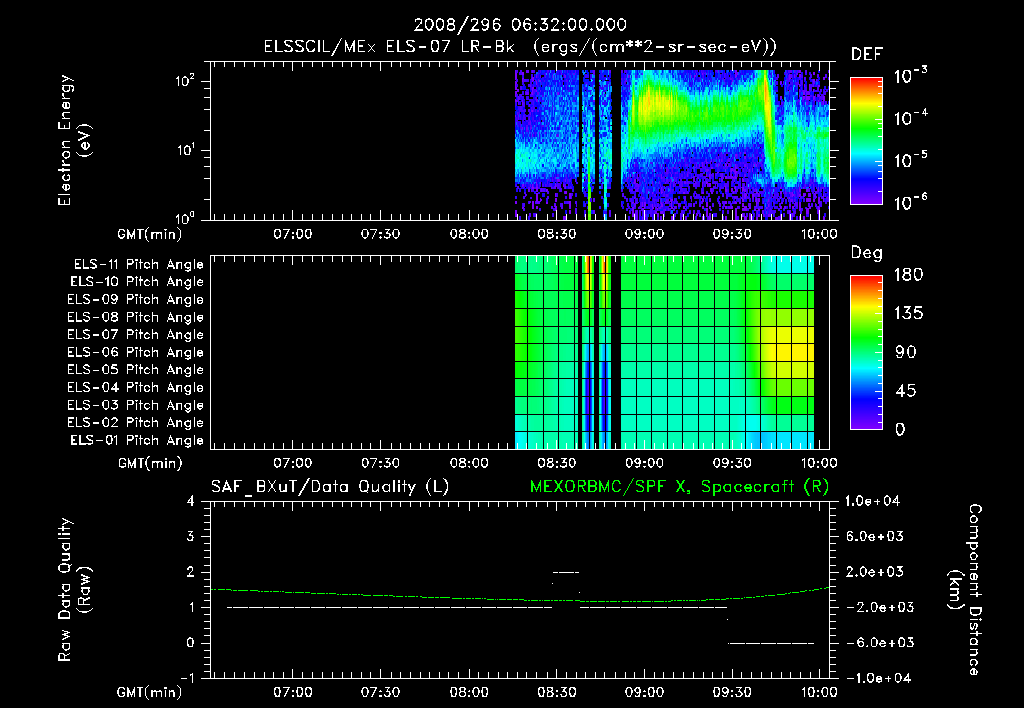Click the Component Distance (km) axis label
The height and width of the screenshot is (708, 1024).
coord(965,589)
